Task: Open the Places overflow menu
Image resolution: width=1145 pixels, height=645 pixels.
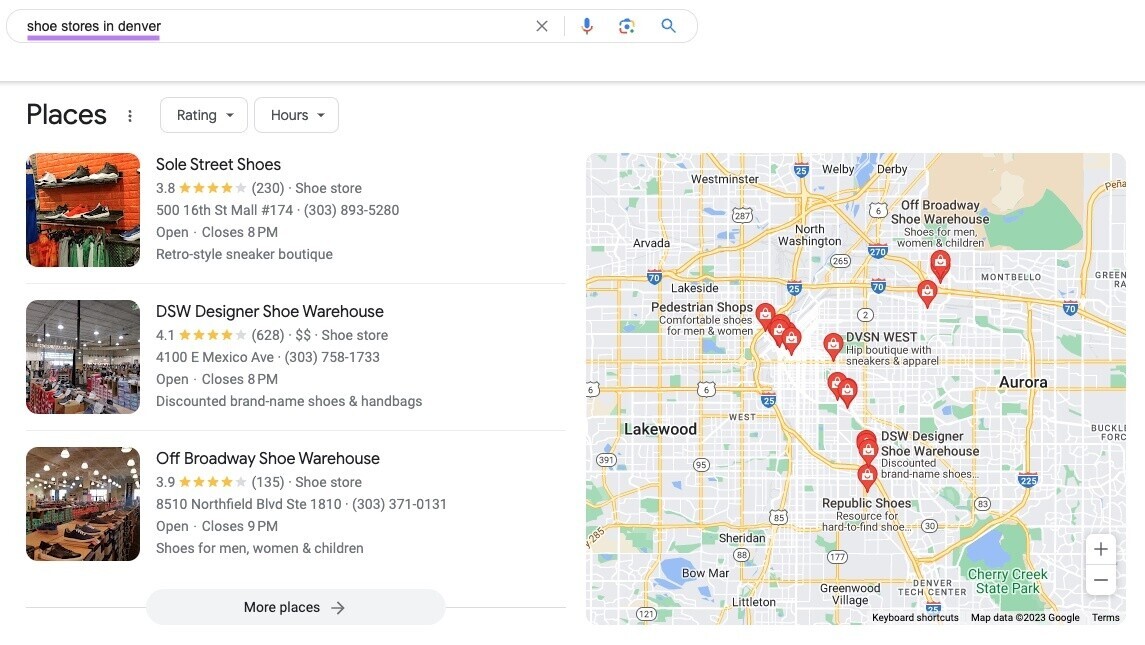Action: pyautogui.click(x=130, y=115)
